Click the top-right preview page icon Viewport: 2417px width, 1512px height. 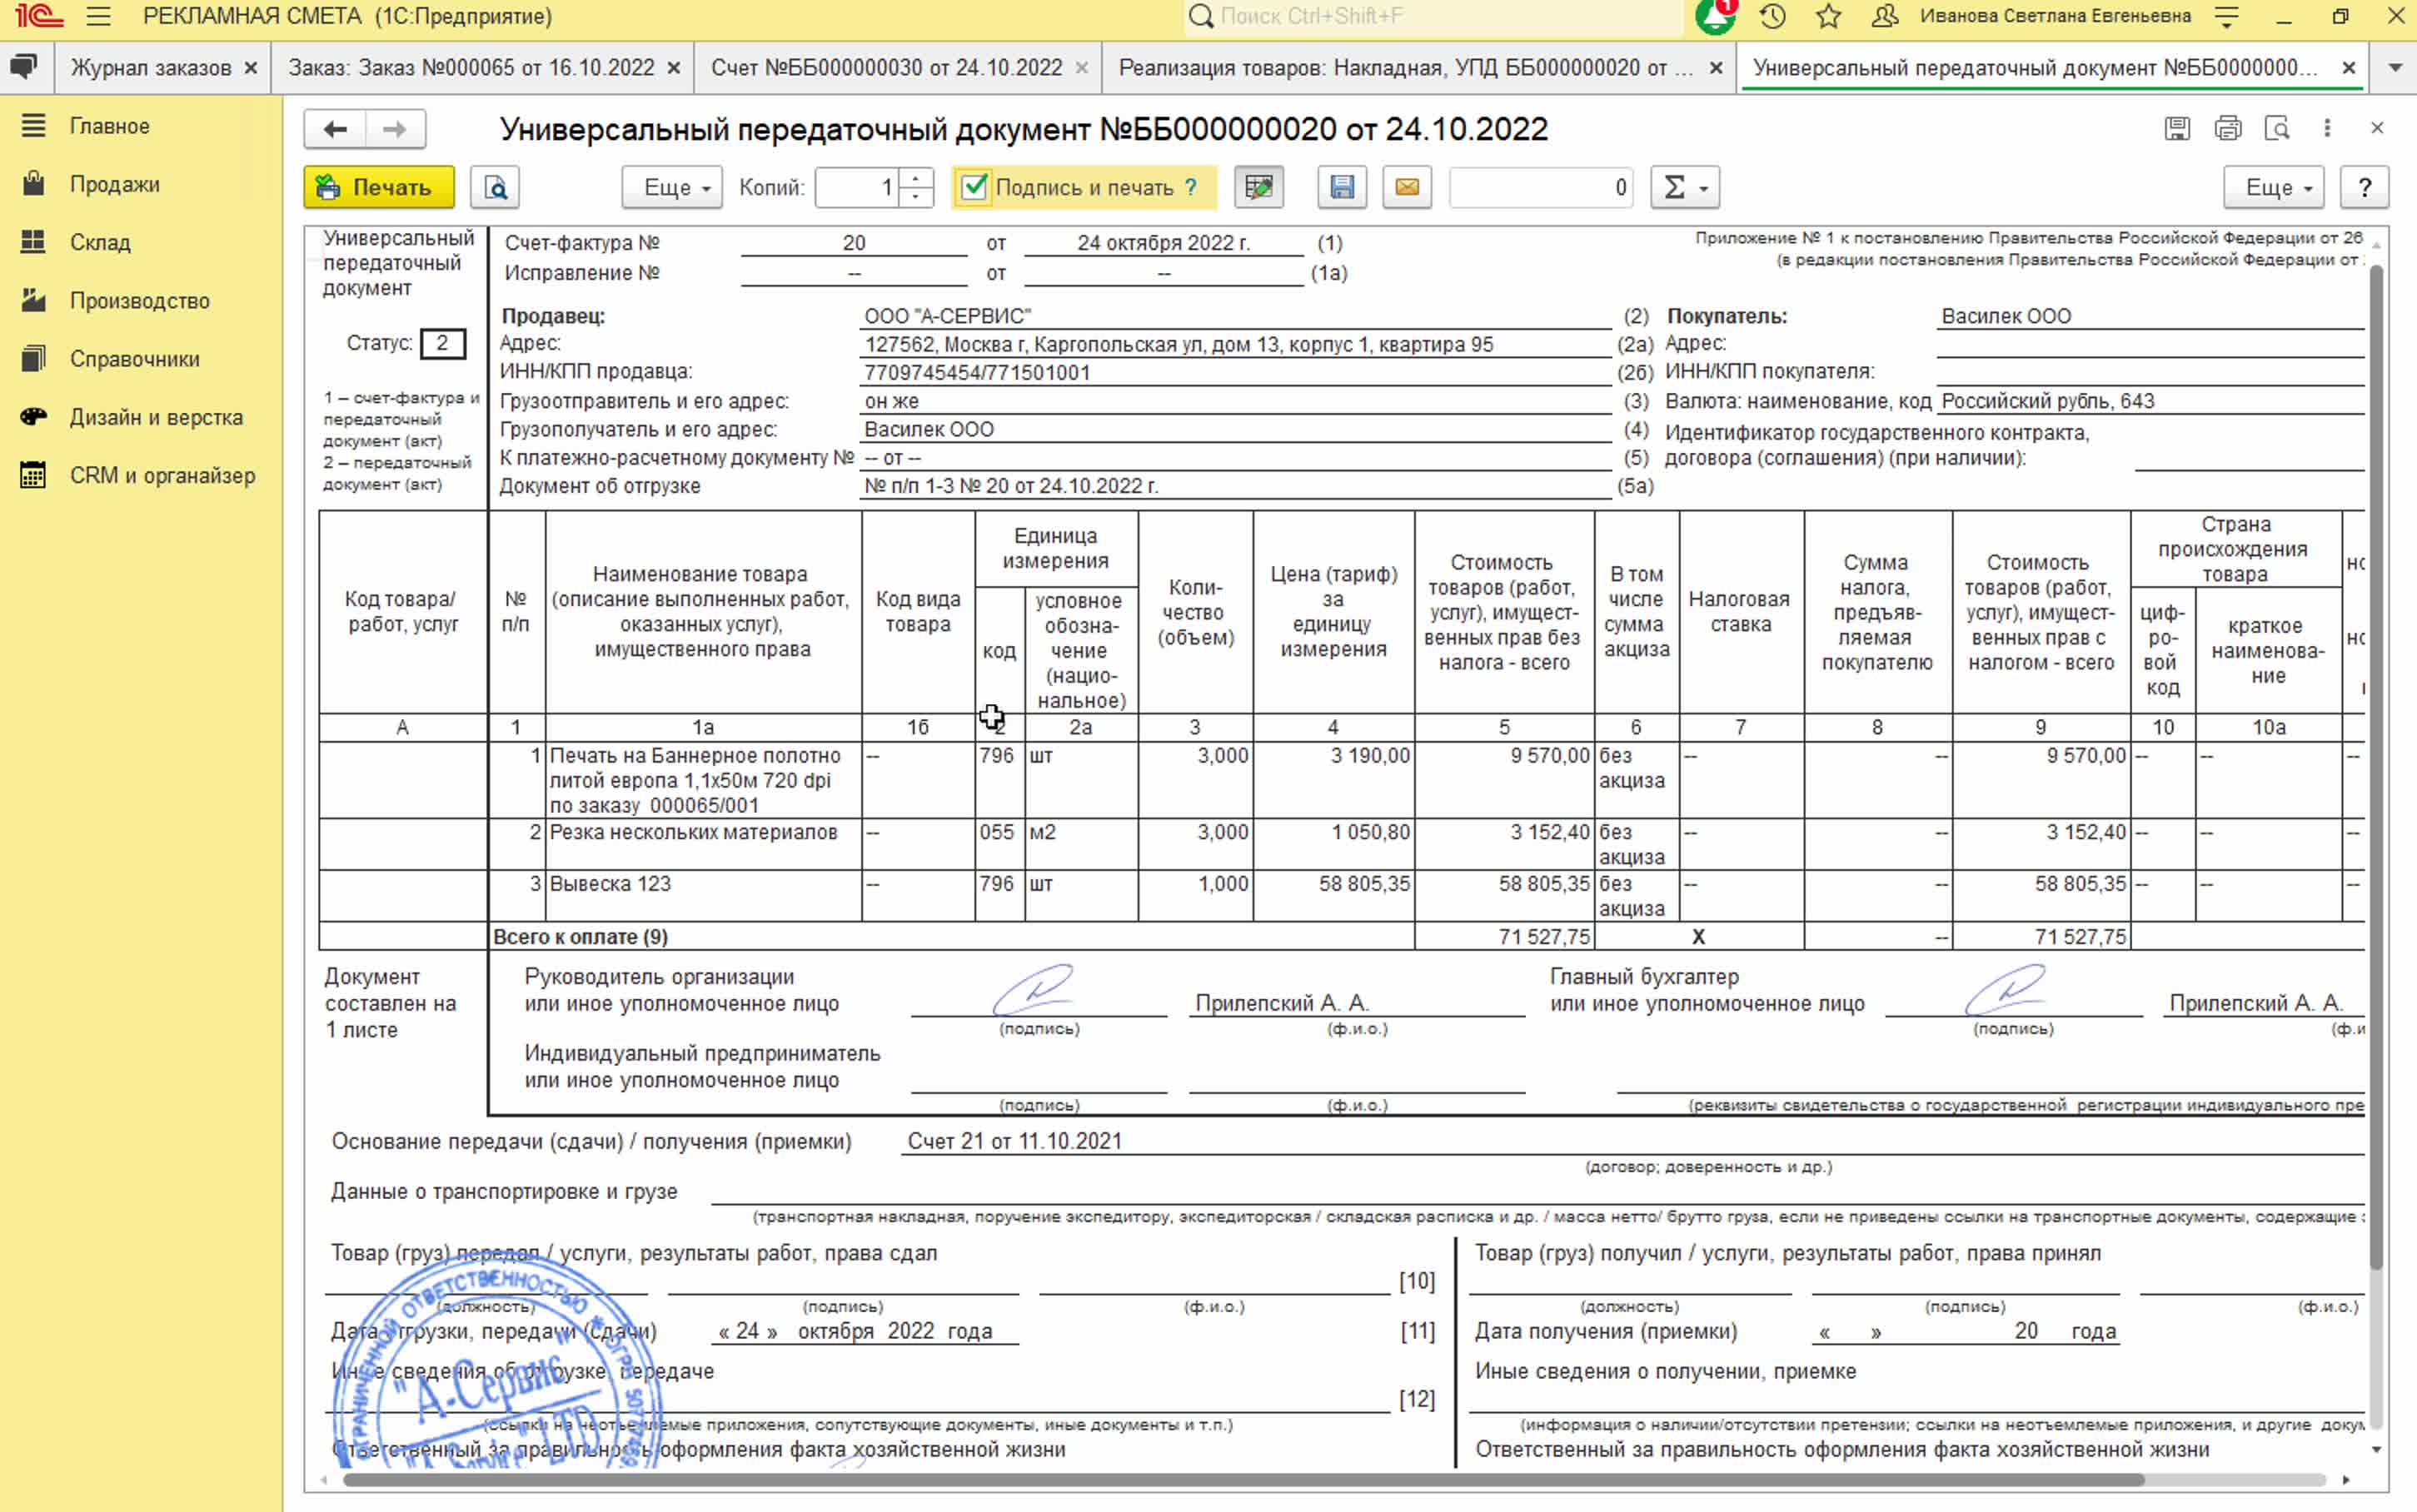tap(2277, 128)
